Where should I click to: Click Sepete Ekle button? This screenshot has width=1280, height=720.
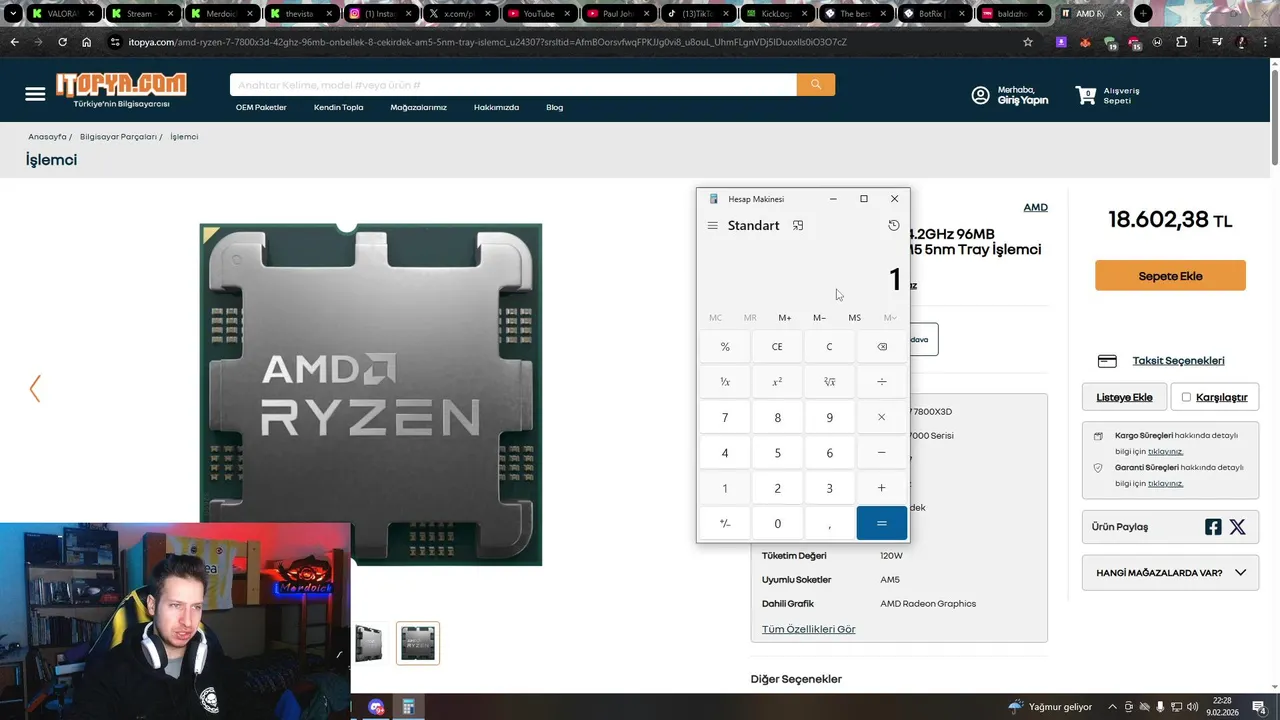(x=1170, y=276)
